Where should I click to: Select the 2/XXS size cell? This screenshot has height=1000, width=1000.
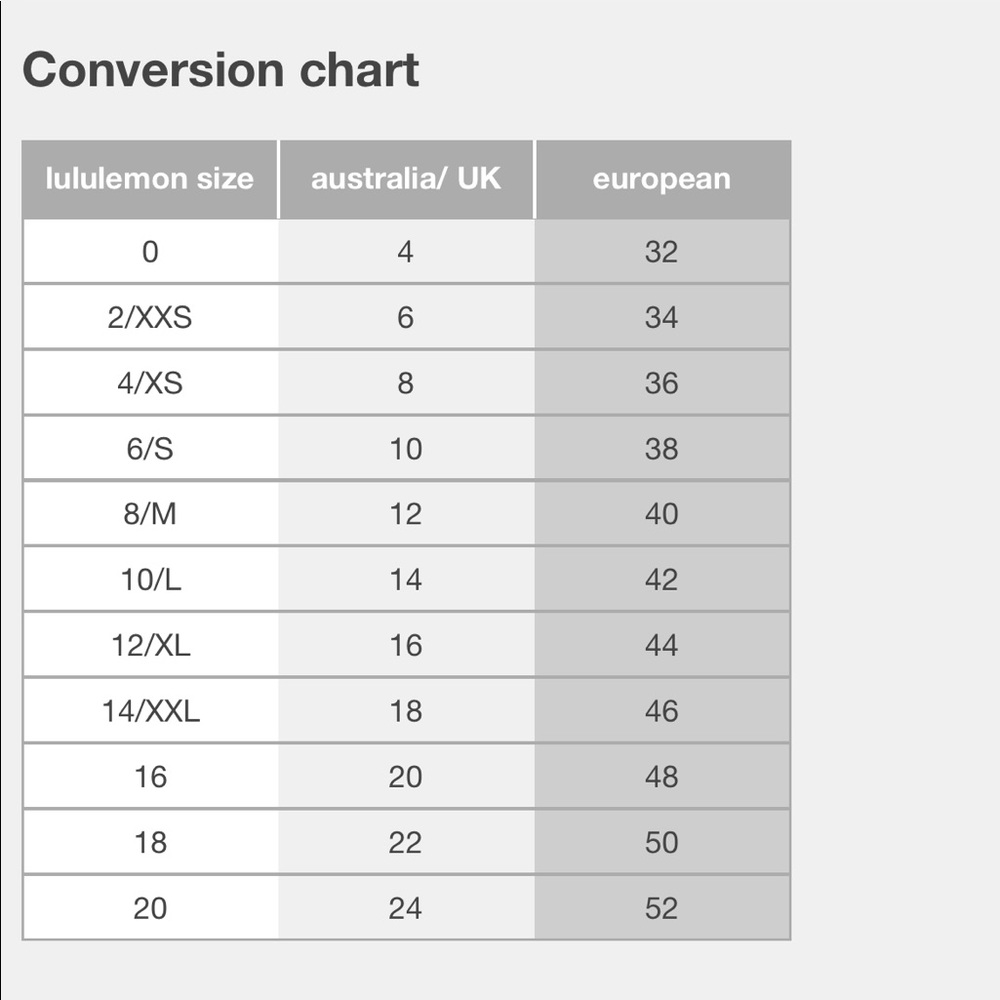coord(150,317)
